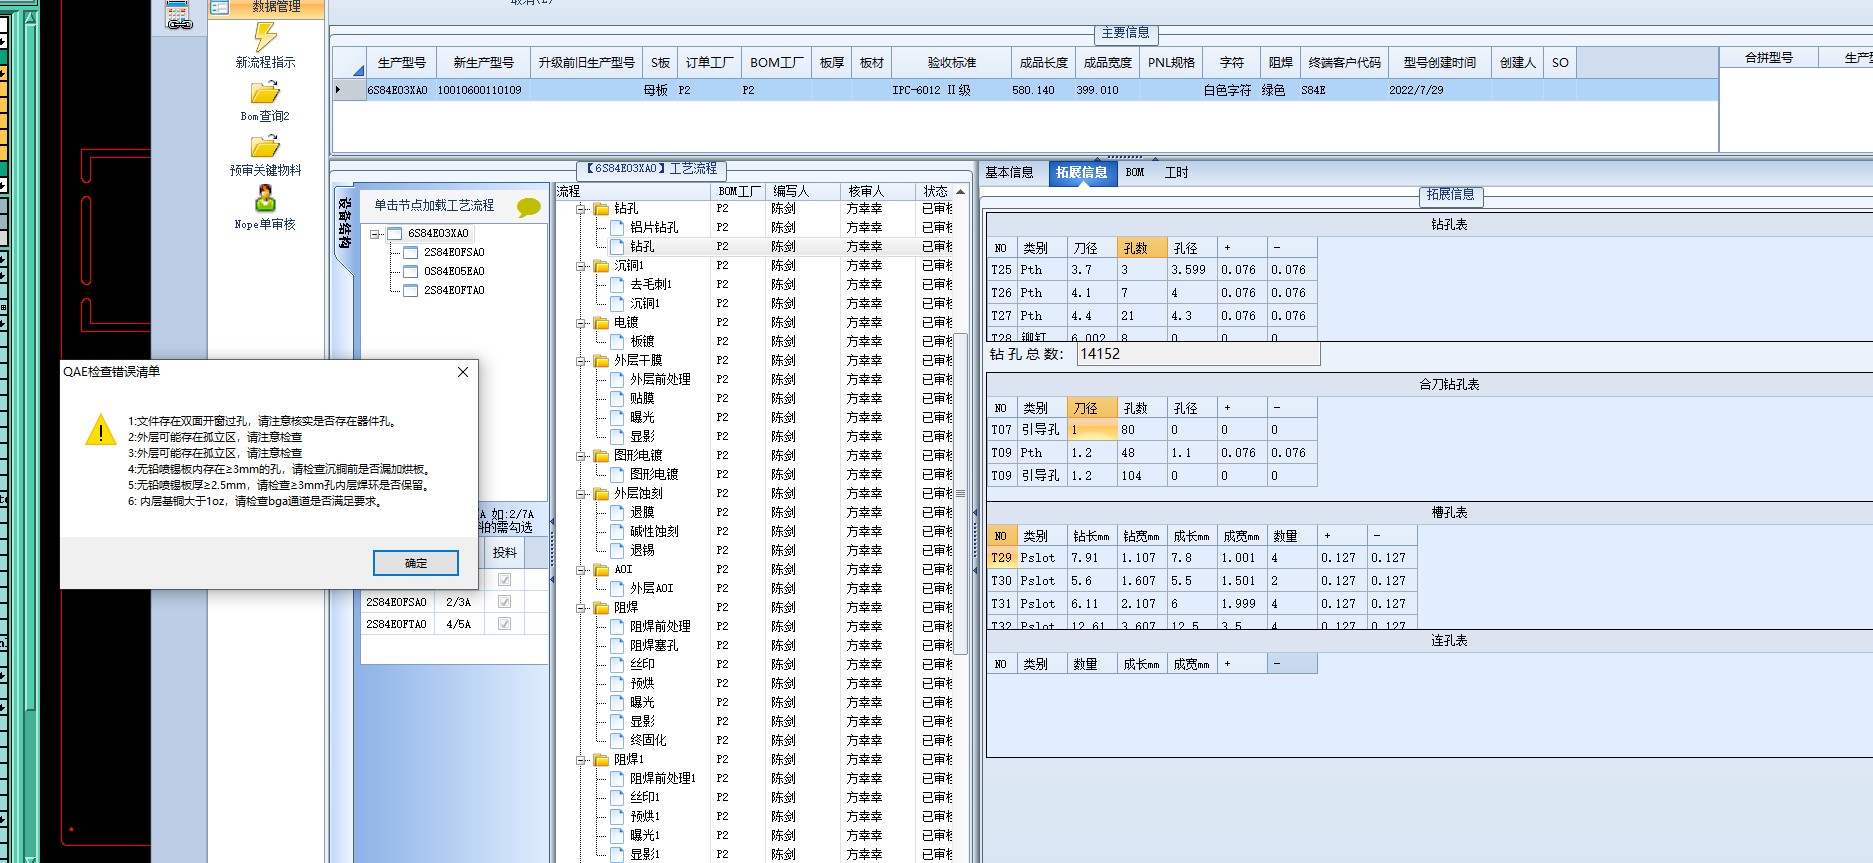Toggle 投料 checkbox for 2S84E0FSA0 row
1873x863 pixels.
click(504, 602)
